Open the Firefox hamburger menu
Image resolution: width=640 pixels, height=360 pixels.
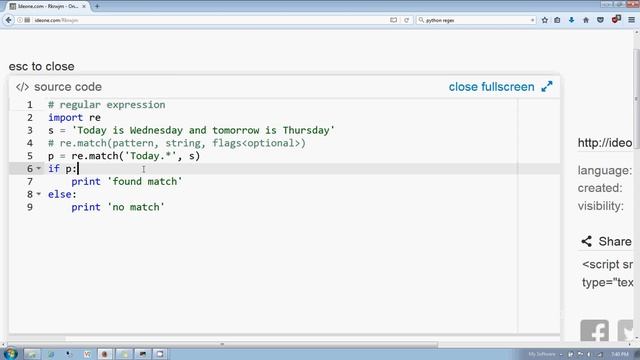point(631,20)
